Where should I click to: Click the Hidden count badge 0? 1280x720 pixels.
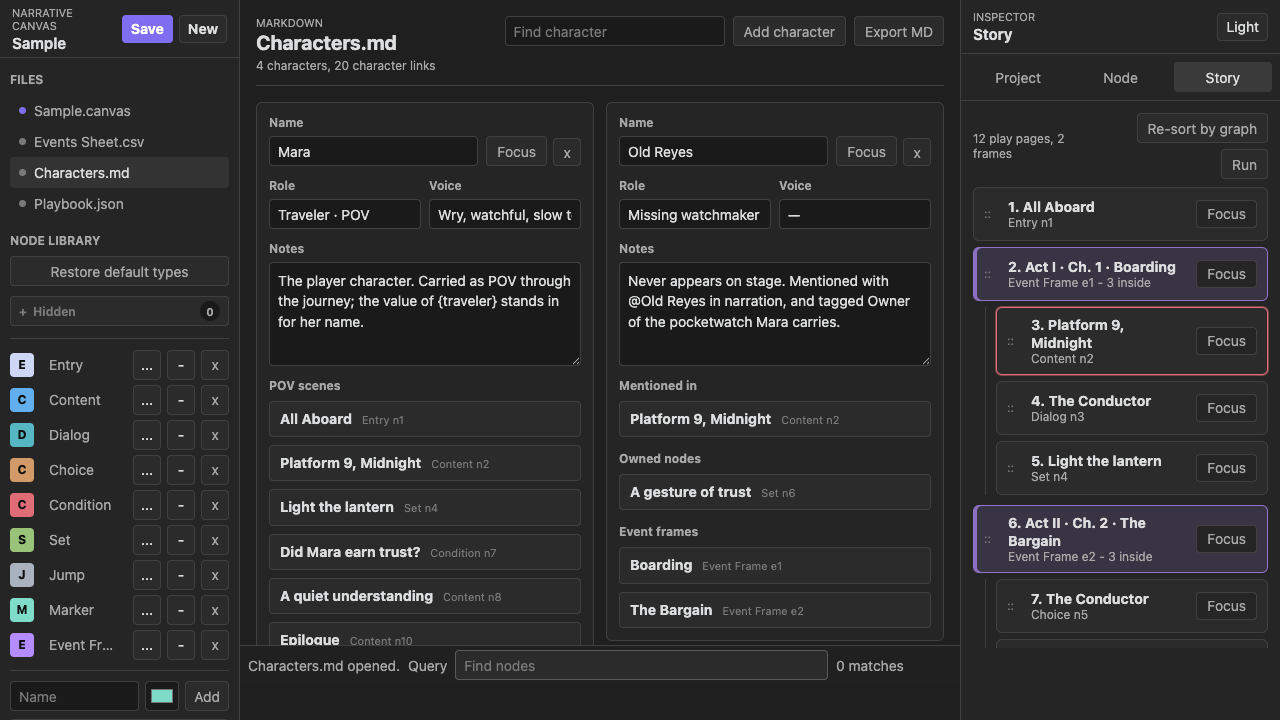pyautogui.click(x=210, y=312)
